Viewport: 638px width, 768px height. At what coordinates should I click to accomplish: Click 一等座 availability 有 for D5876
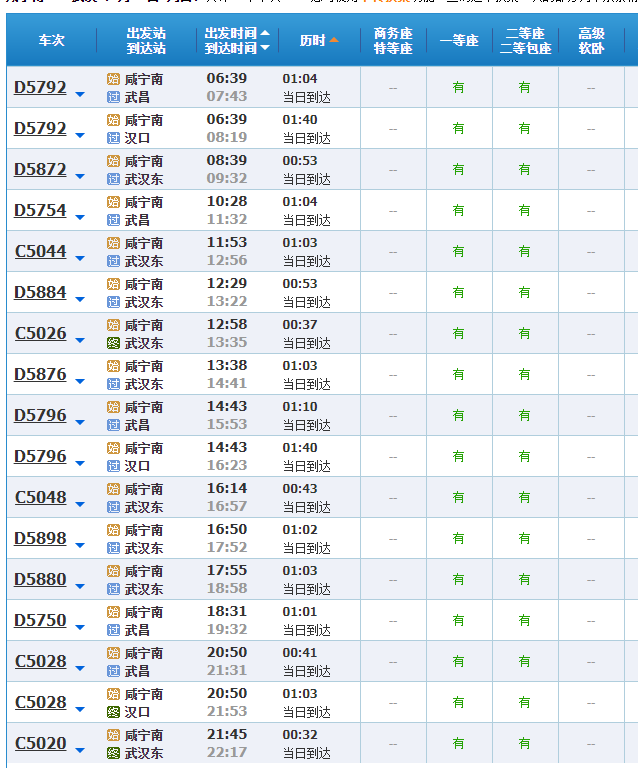[x=458, y=375]
